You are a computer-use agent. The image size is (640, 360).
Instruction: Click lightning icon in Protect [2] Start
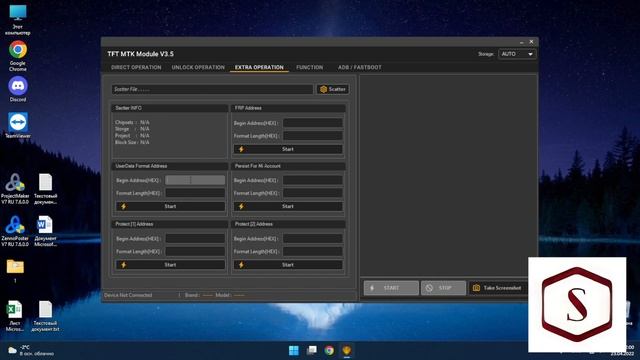241,265
